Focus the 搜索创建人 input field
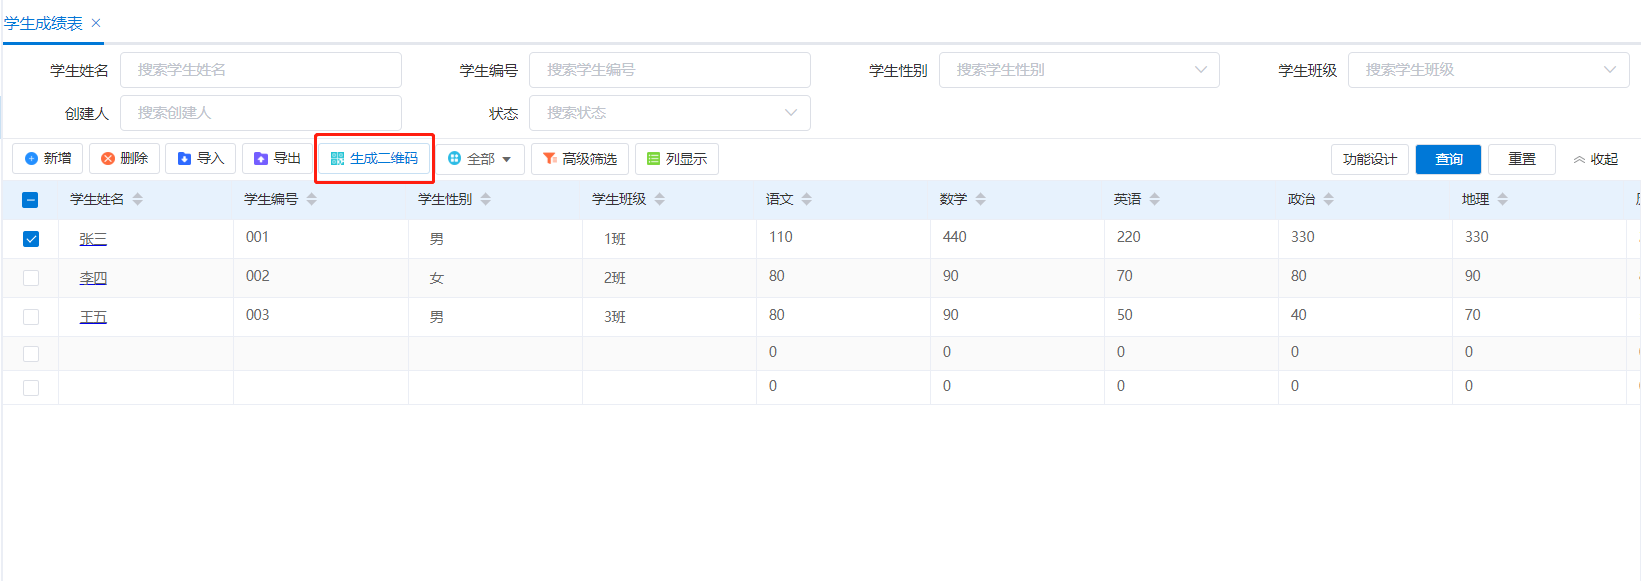This screenshot has height=581, width=1641. (261, 113)
